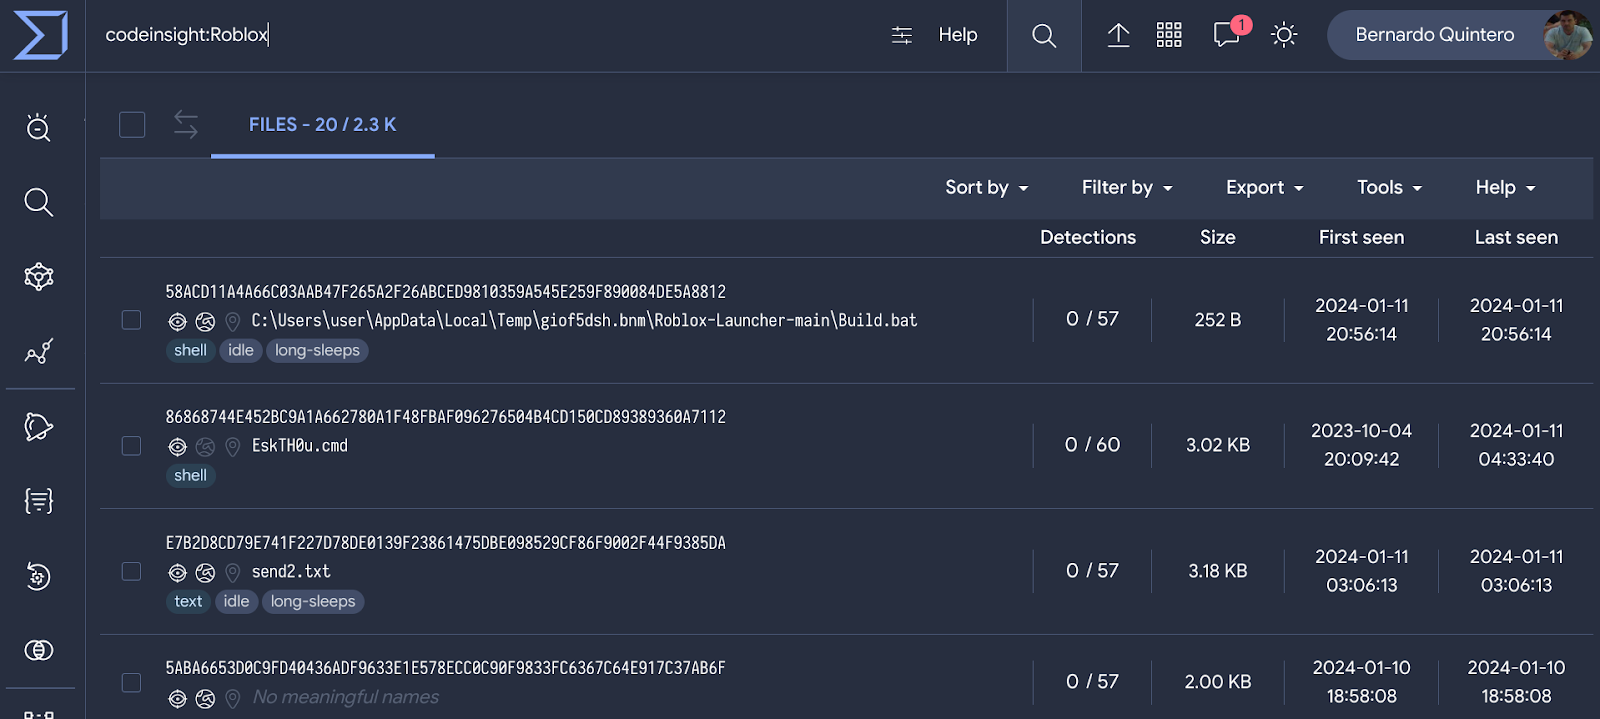Click the Detections column header

(x=1088, y=238)
